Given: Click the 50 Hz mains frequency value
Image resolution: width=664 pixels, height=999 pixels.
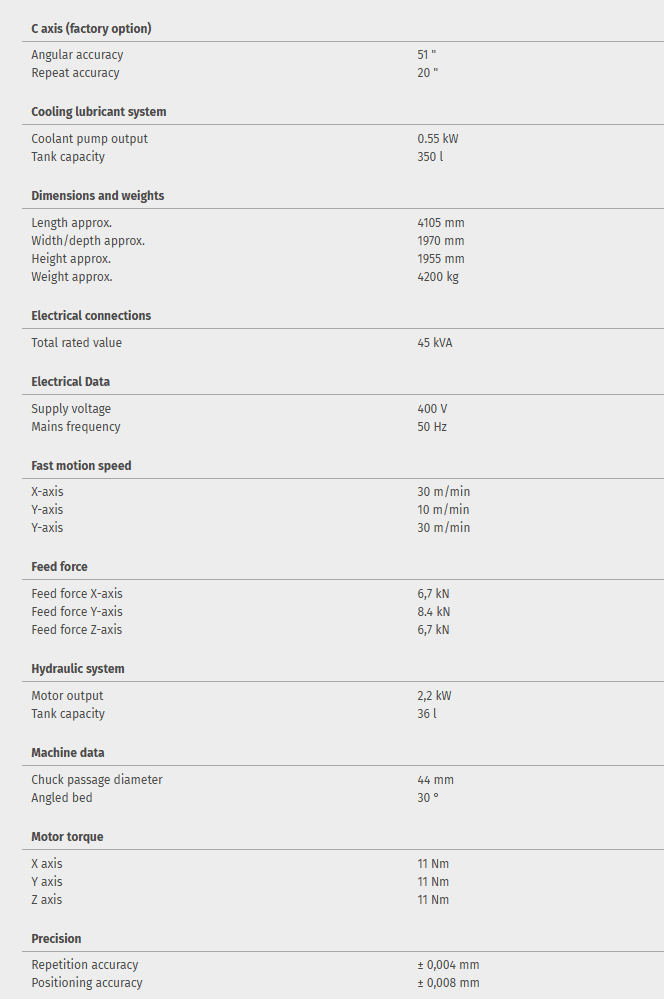Looking at the screenshot, I should tap(432, 427).
